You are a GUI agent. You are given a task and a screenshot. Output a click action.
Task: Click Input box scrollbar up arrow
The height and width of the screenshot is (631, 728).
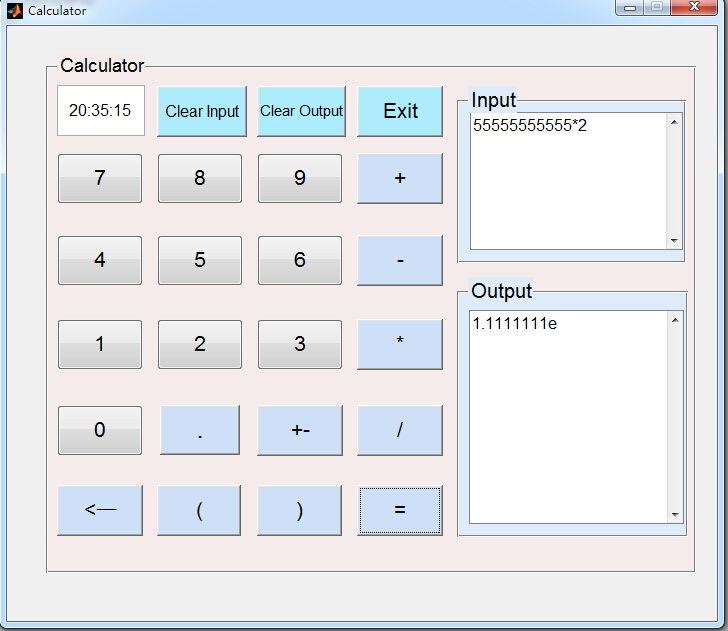(674, 122)
